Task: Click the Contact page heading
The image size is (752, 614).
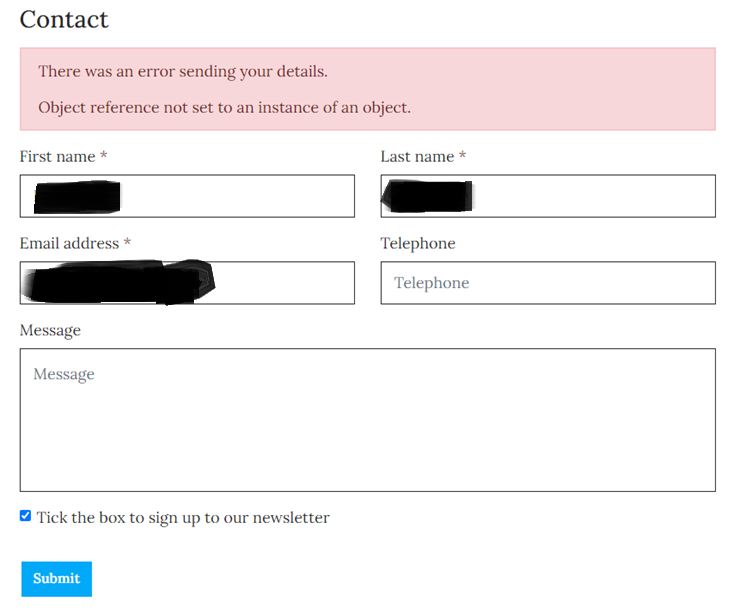Action: 64,20
